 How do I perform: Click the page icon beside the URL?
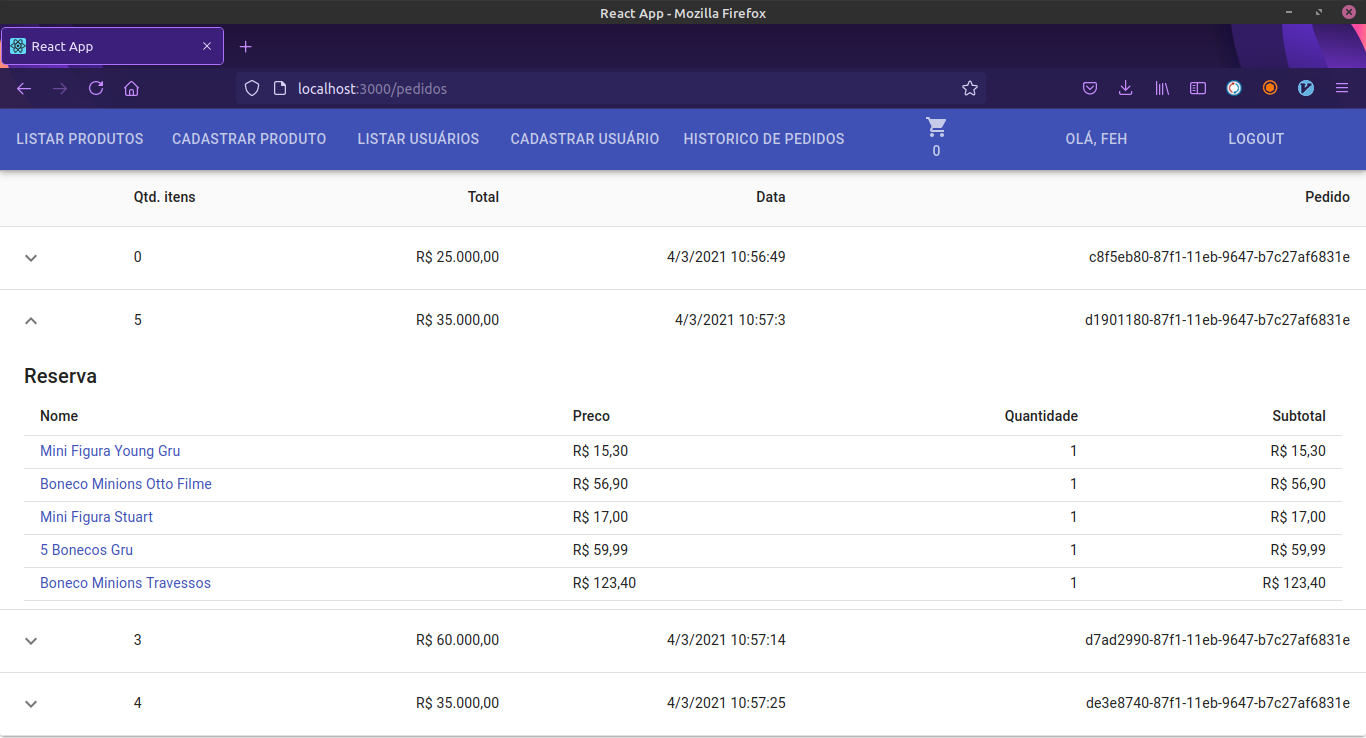coord(280,88)
